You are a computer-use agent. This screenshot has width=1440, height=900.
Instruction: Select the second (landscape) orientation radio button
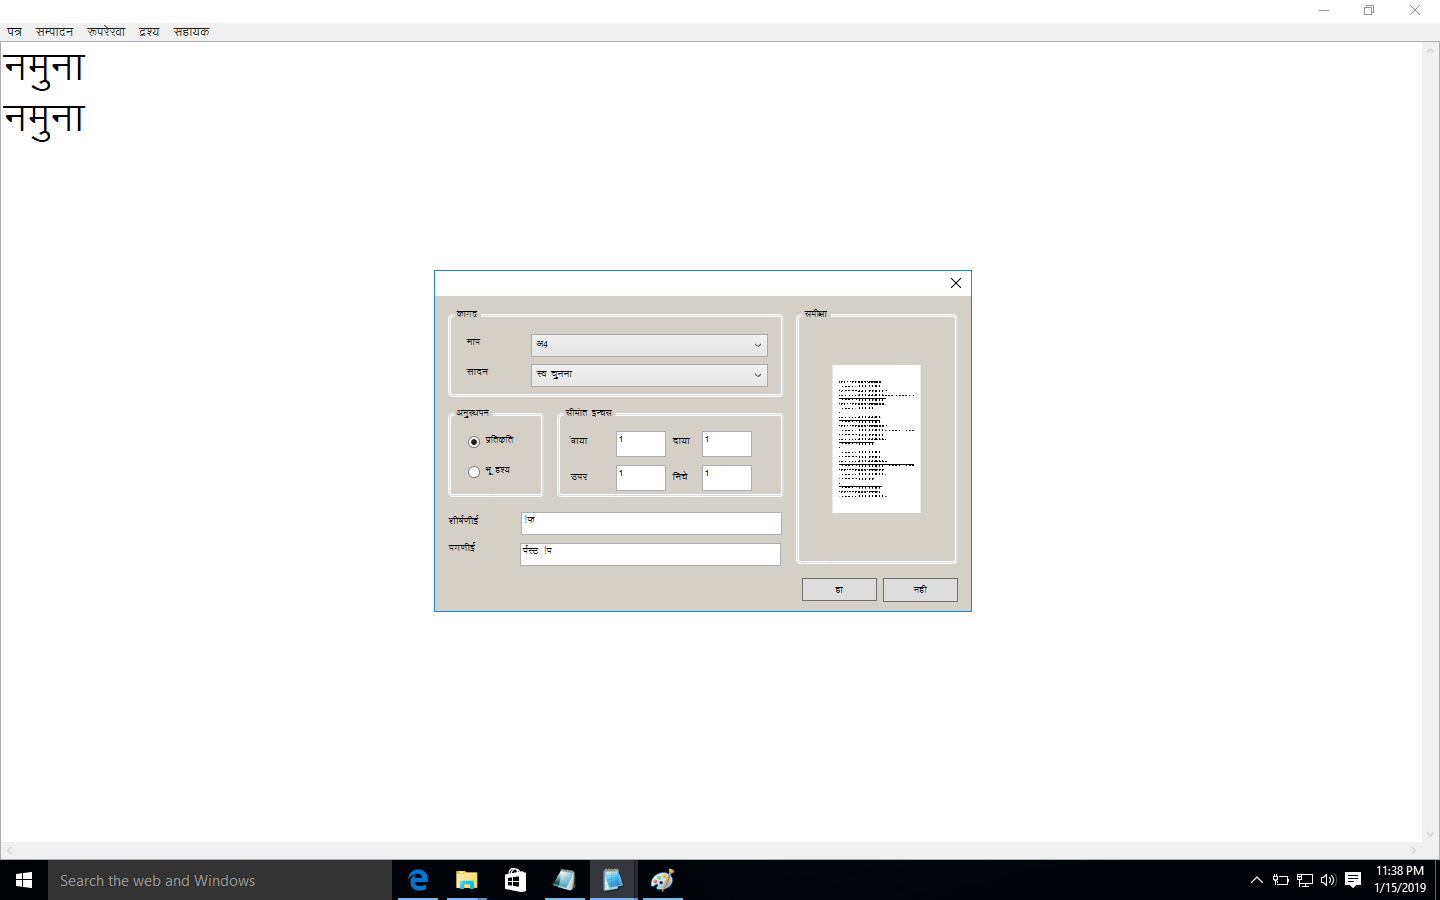coord(474,472)
